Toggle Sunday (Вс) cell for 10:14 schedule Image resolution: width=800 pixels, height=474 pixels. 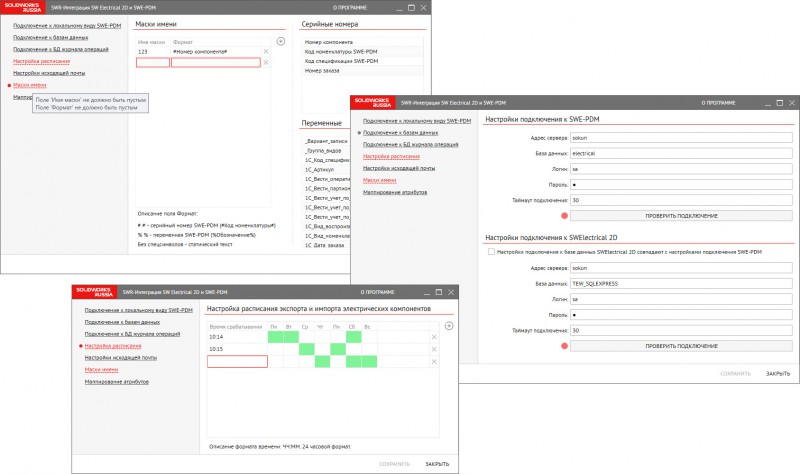coord(369,337)
